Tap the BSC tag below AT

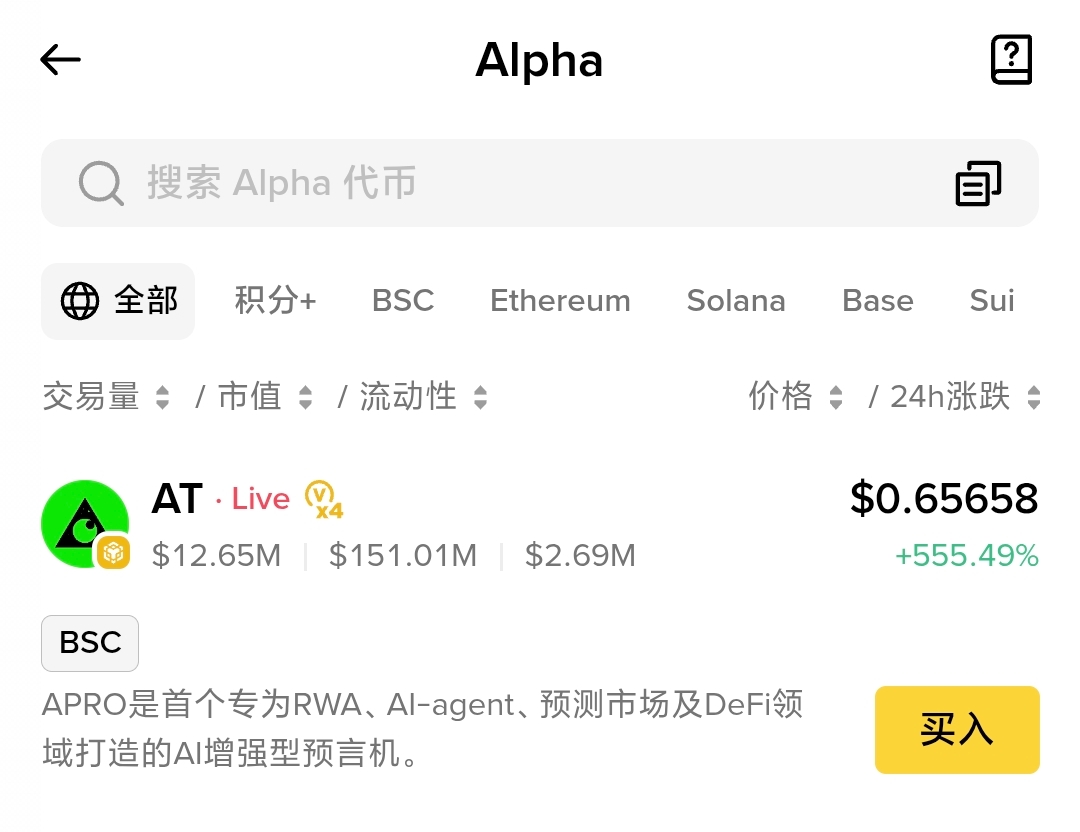click(90, 643)
